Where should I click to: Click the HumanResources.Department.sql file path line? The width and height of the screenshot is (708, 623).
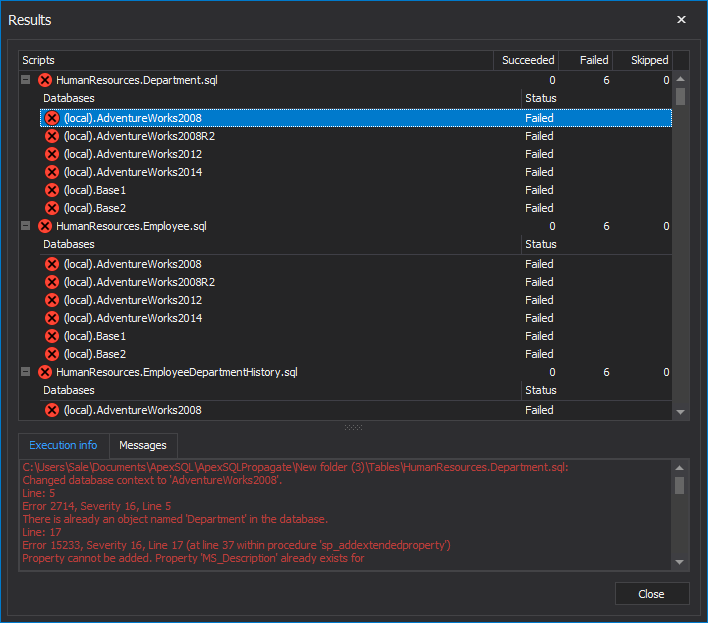coord(295,467)
